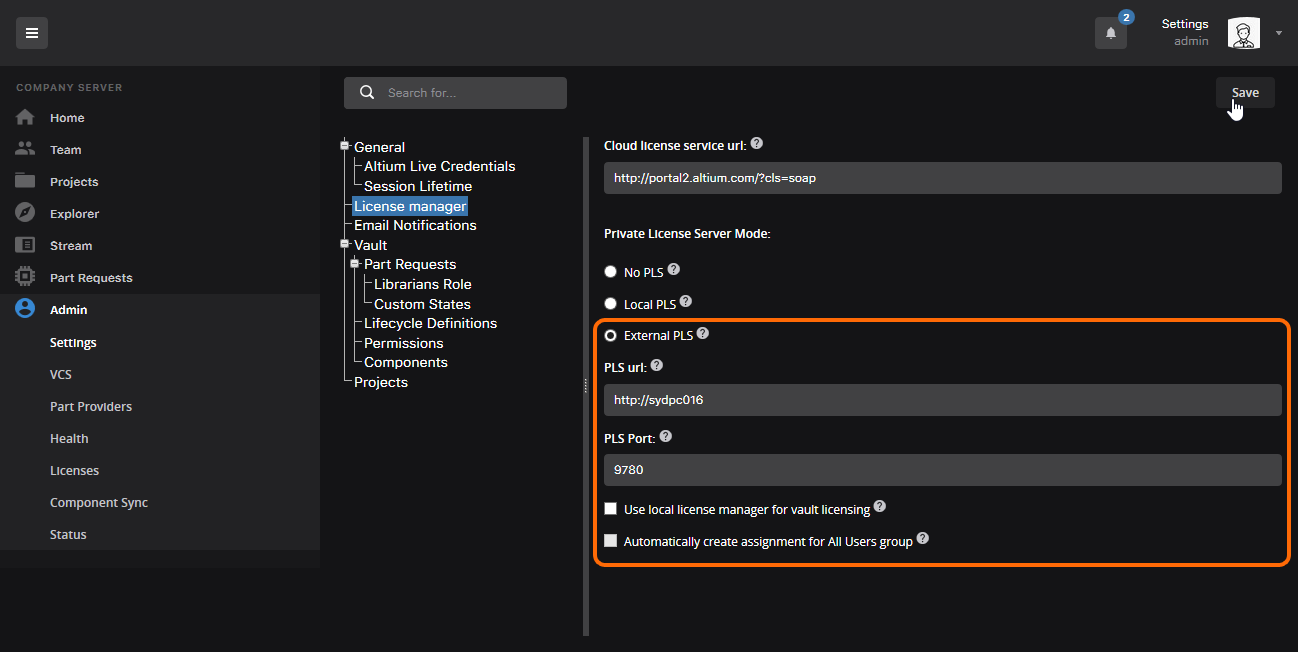Collapse the General tree node
This screenshot has width=1298, height=652.
pyautogui.click(x=345, y=146)
